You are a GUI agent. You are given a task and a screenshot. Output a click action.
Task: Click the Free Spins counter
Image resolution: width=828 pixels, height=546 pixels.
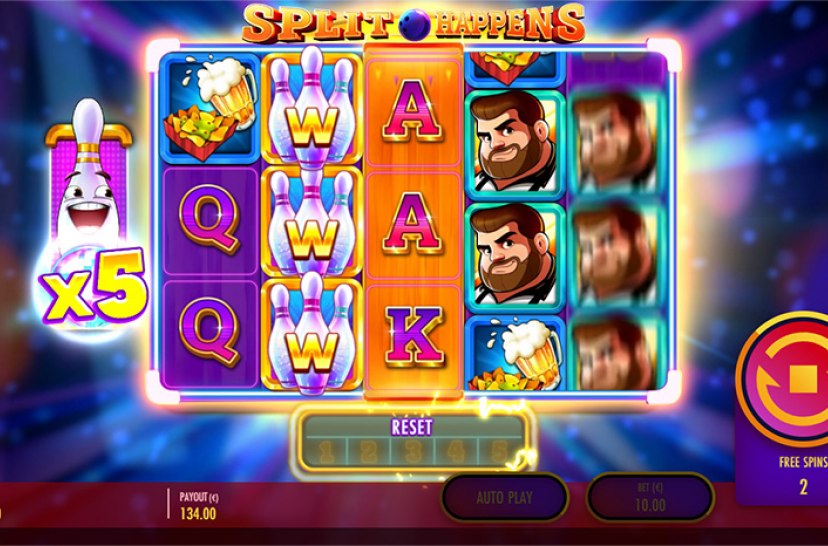coord(803,475)
